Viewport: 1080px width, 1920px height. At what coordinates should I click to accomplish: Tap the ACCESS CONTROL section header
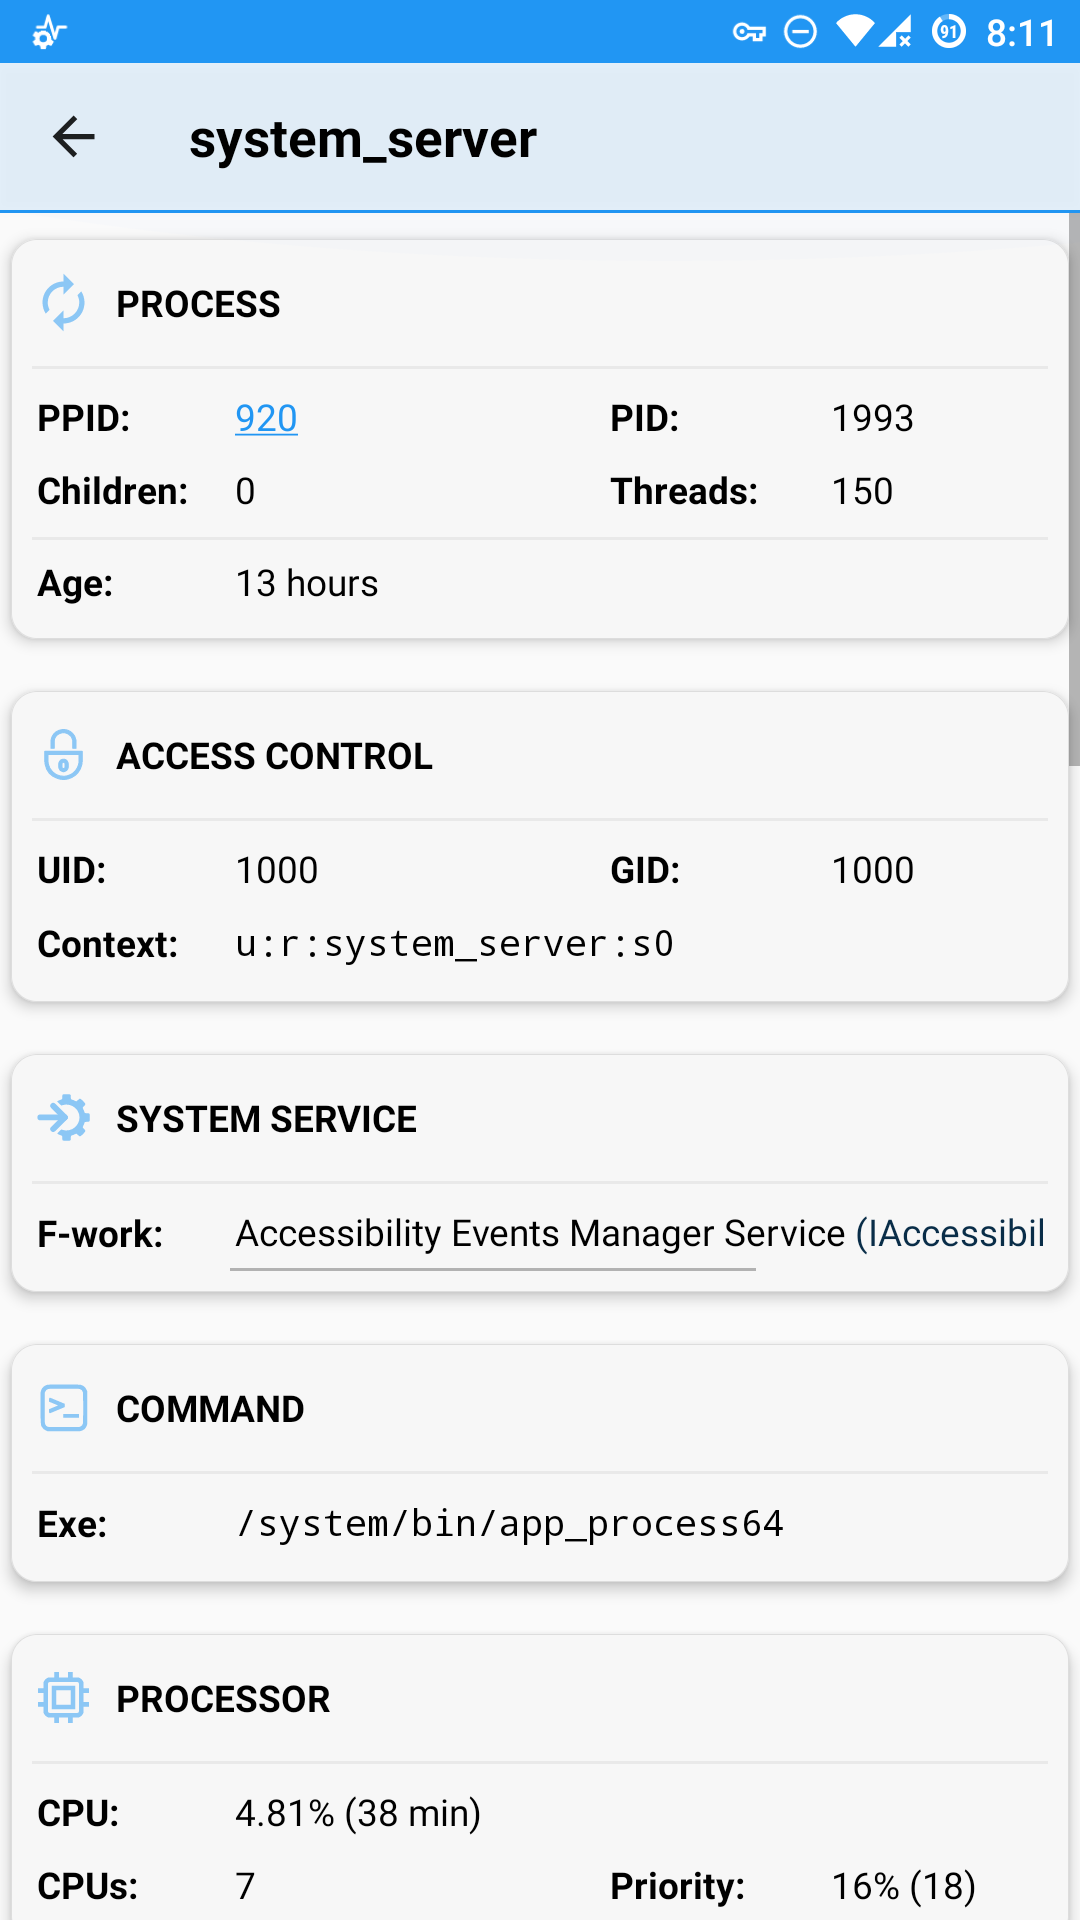click(274, 756)
